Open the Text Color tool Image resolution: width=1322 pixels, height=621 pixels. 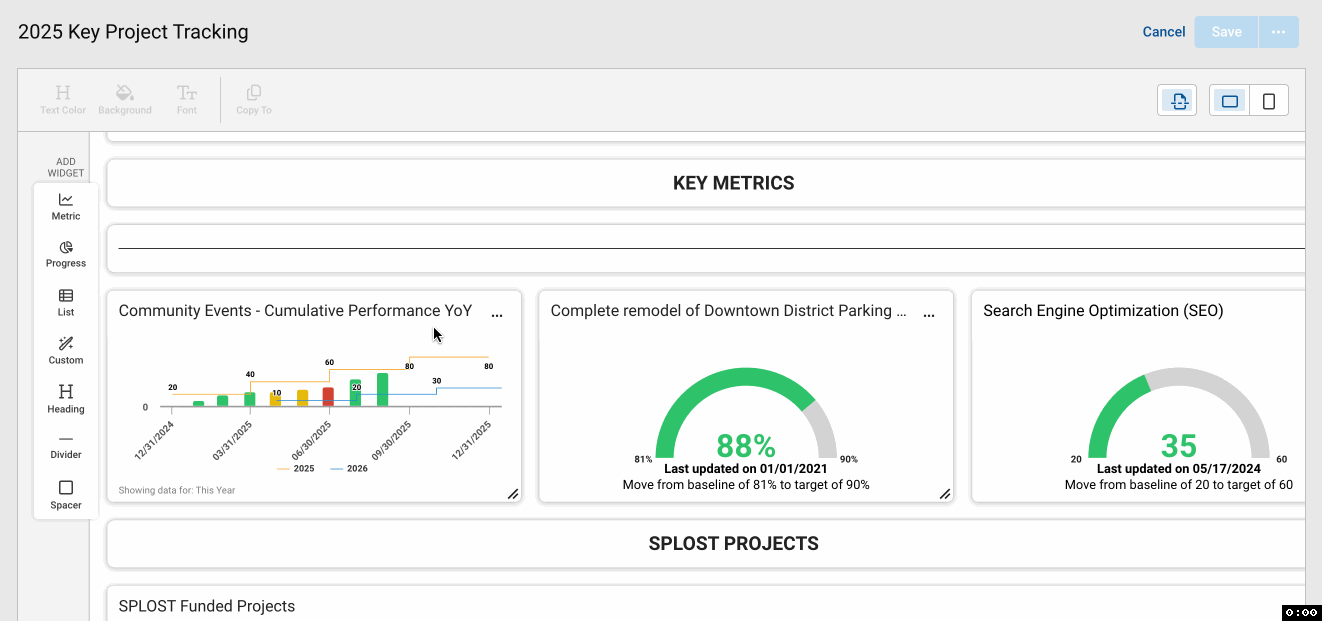coord(63,100)
